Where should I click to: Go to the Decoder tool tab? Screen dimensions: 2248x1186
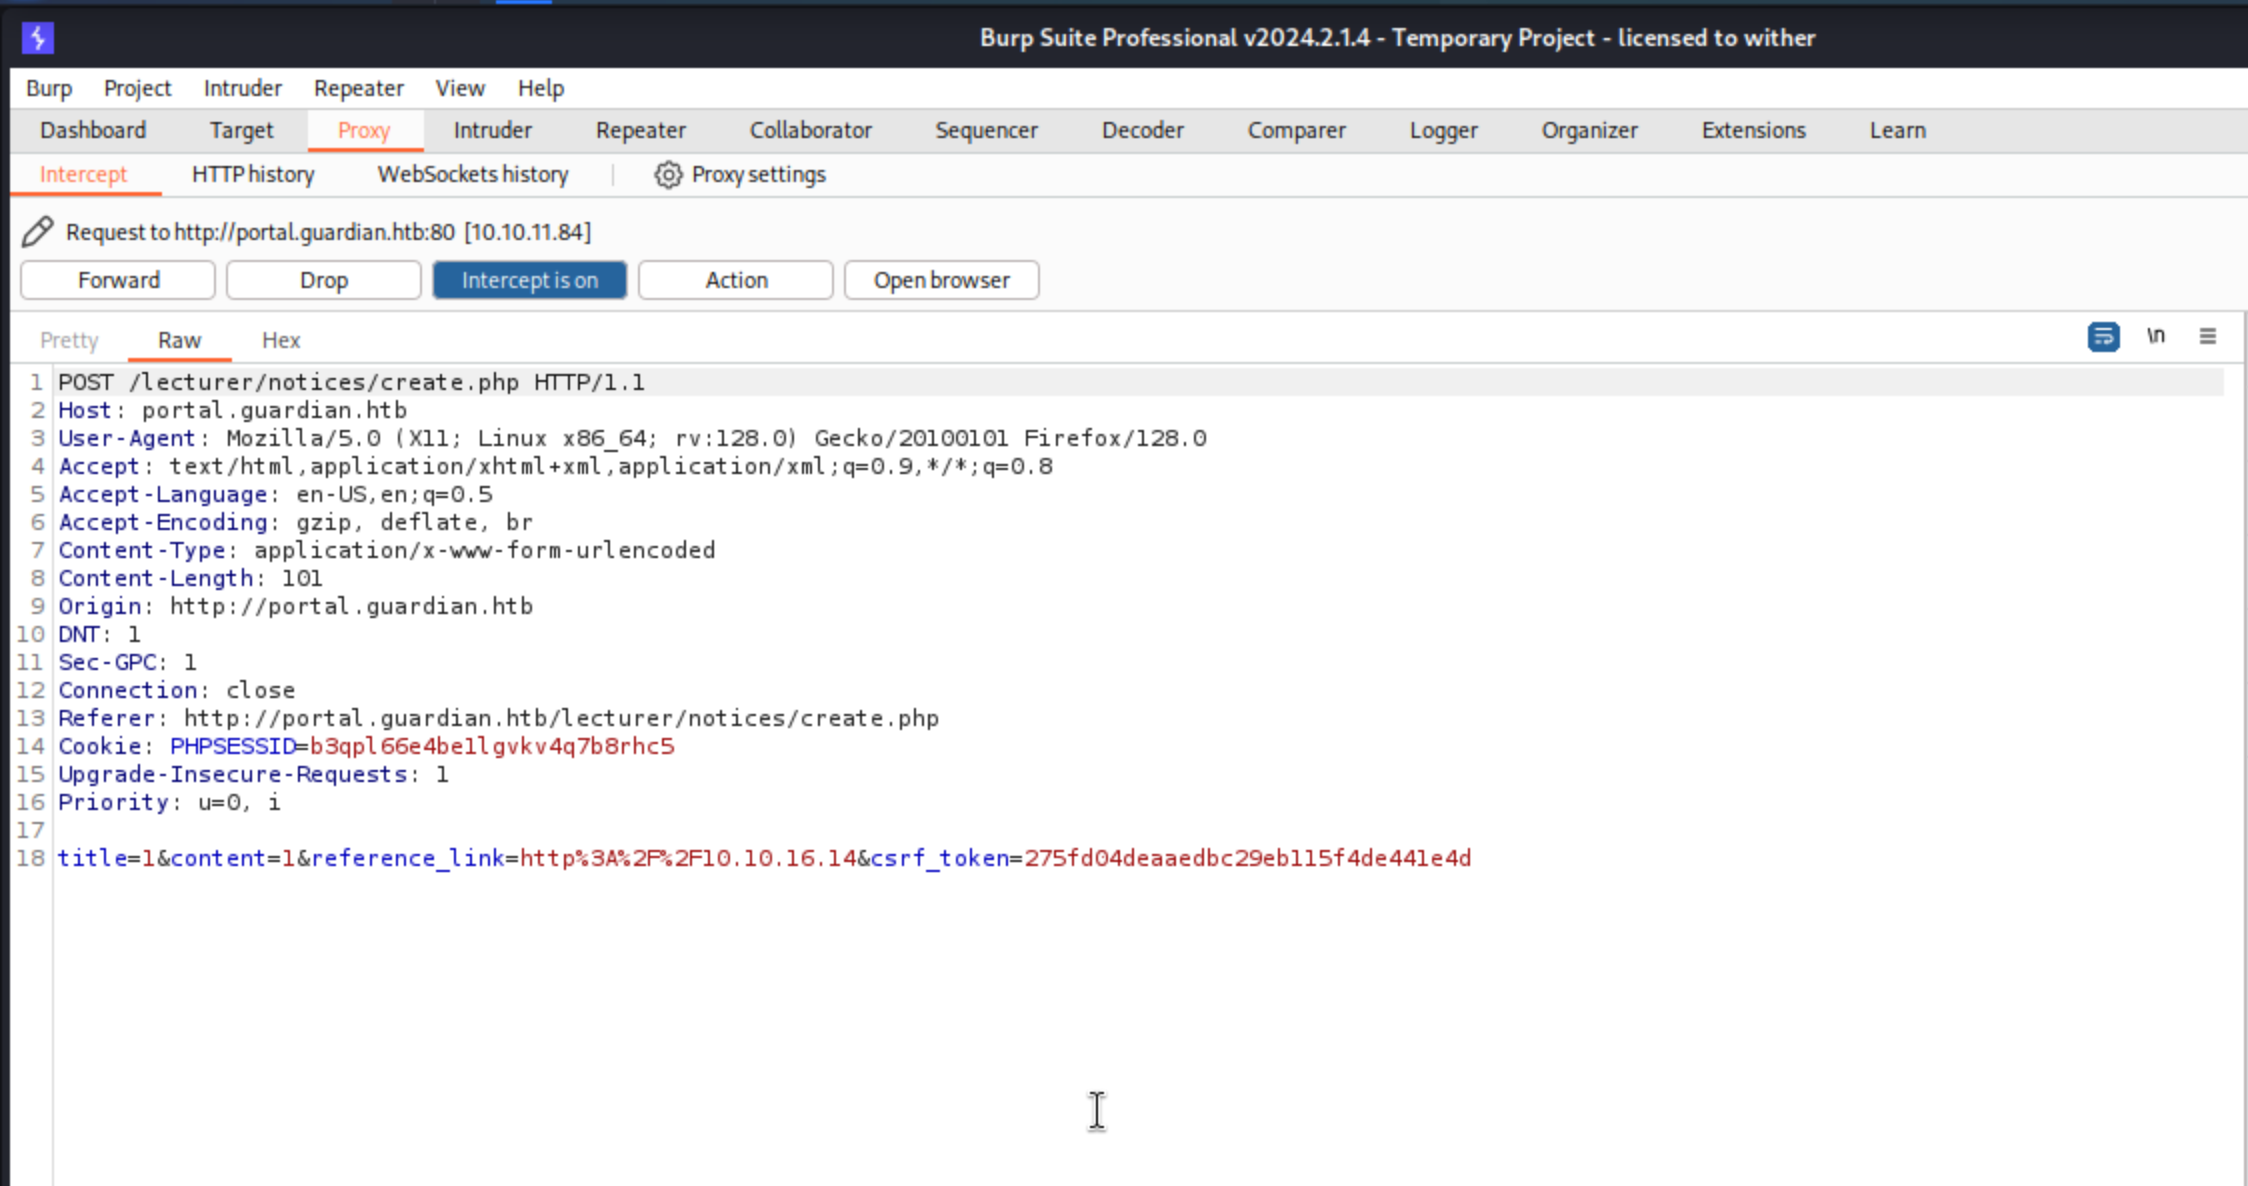(x=1142, y=130)
